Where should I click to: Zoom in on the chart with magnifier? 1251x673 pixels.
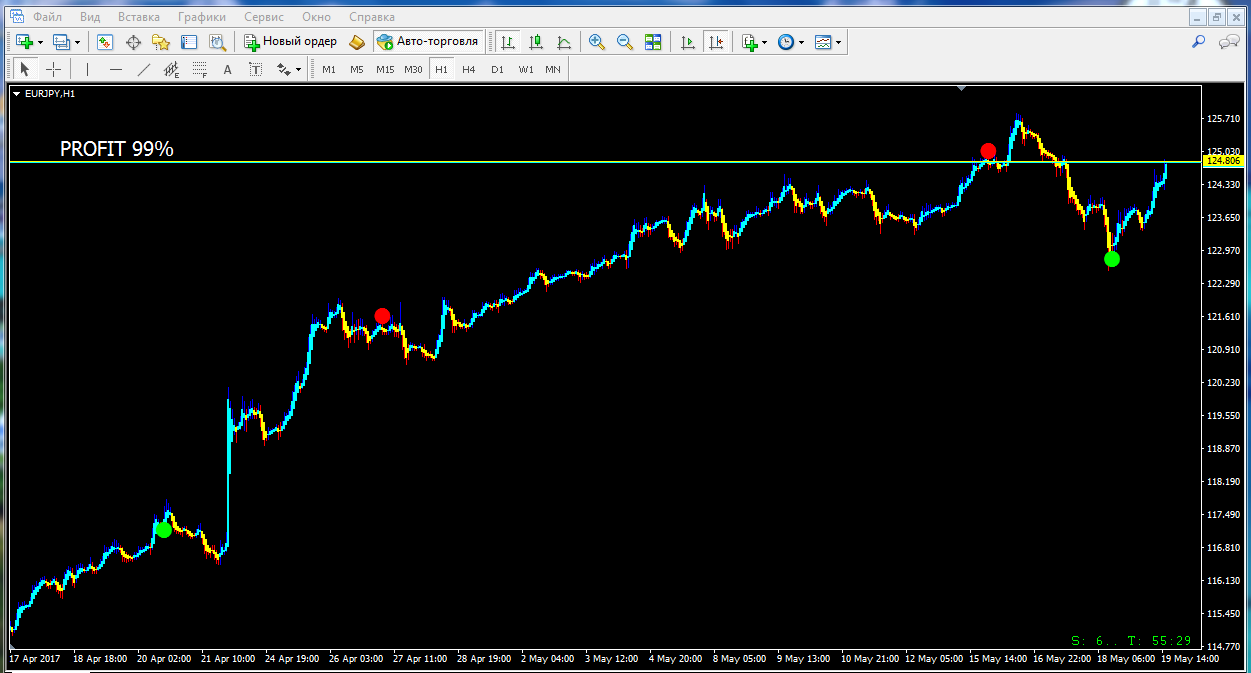pyautogui.click(x=597, y=42)
